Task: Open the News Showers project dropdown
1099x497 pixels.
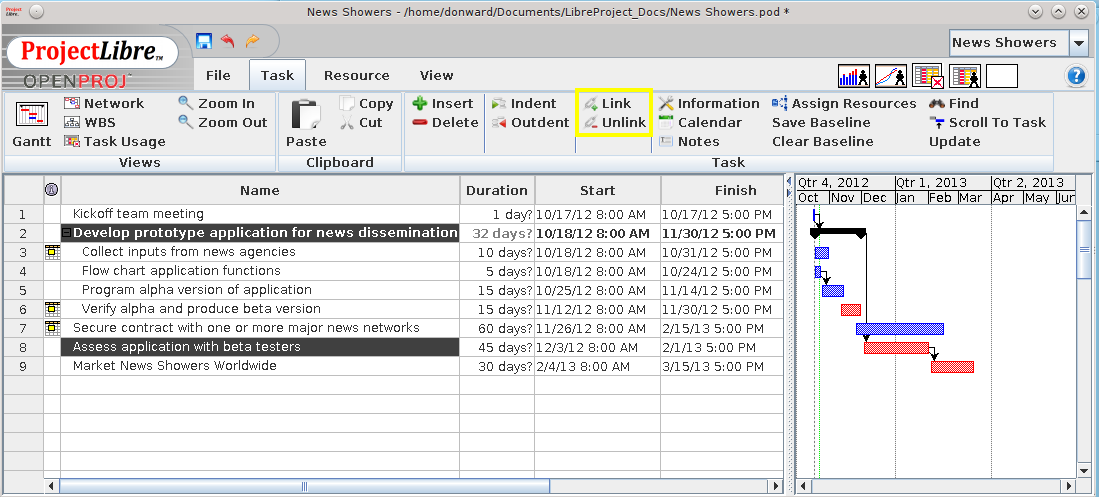Action: (x=1078, y=43)
